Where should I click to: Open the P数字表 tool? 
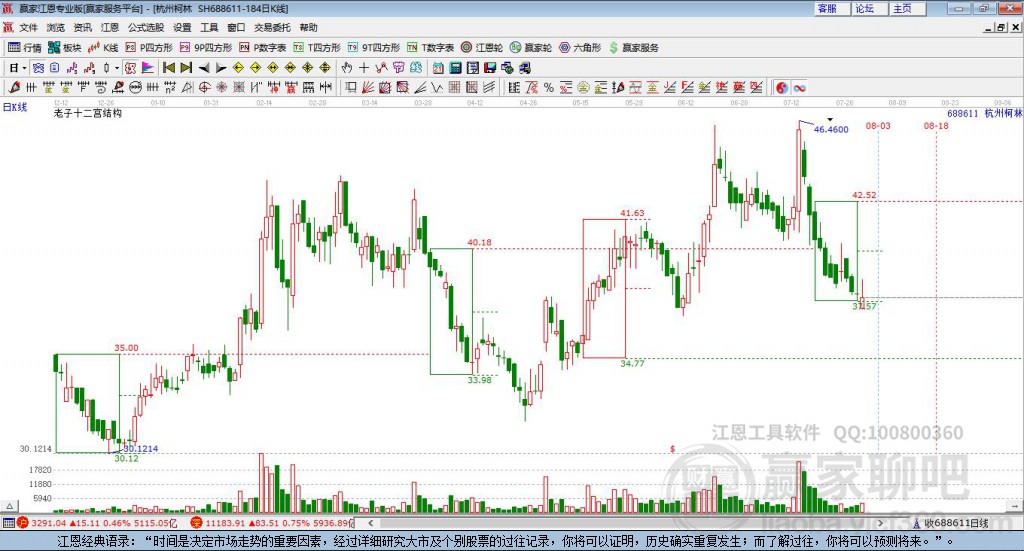[x=263, y=48]
